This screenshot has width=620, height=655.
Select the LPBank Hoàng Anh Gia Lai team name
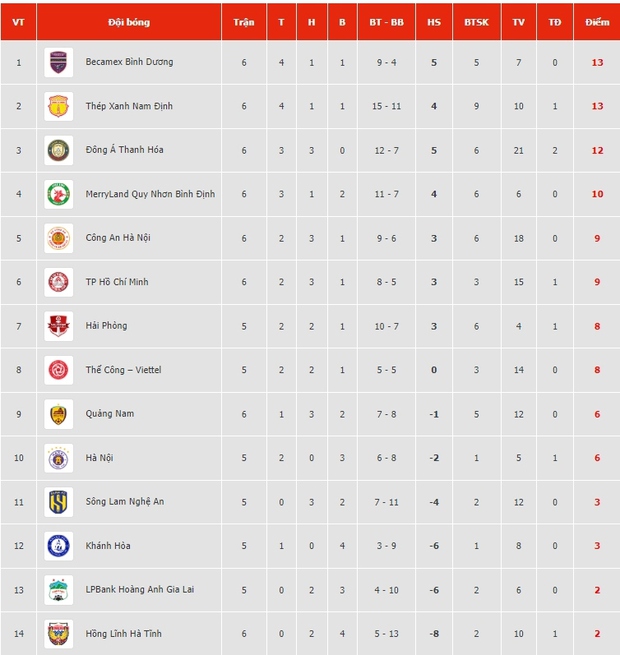click(x=140, y=590)
